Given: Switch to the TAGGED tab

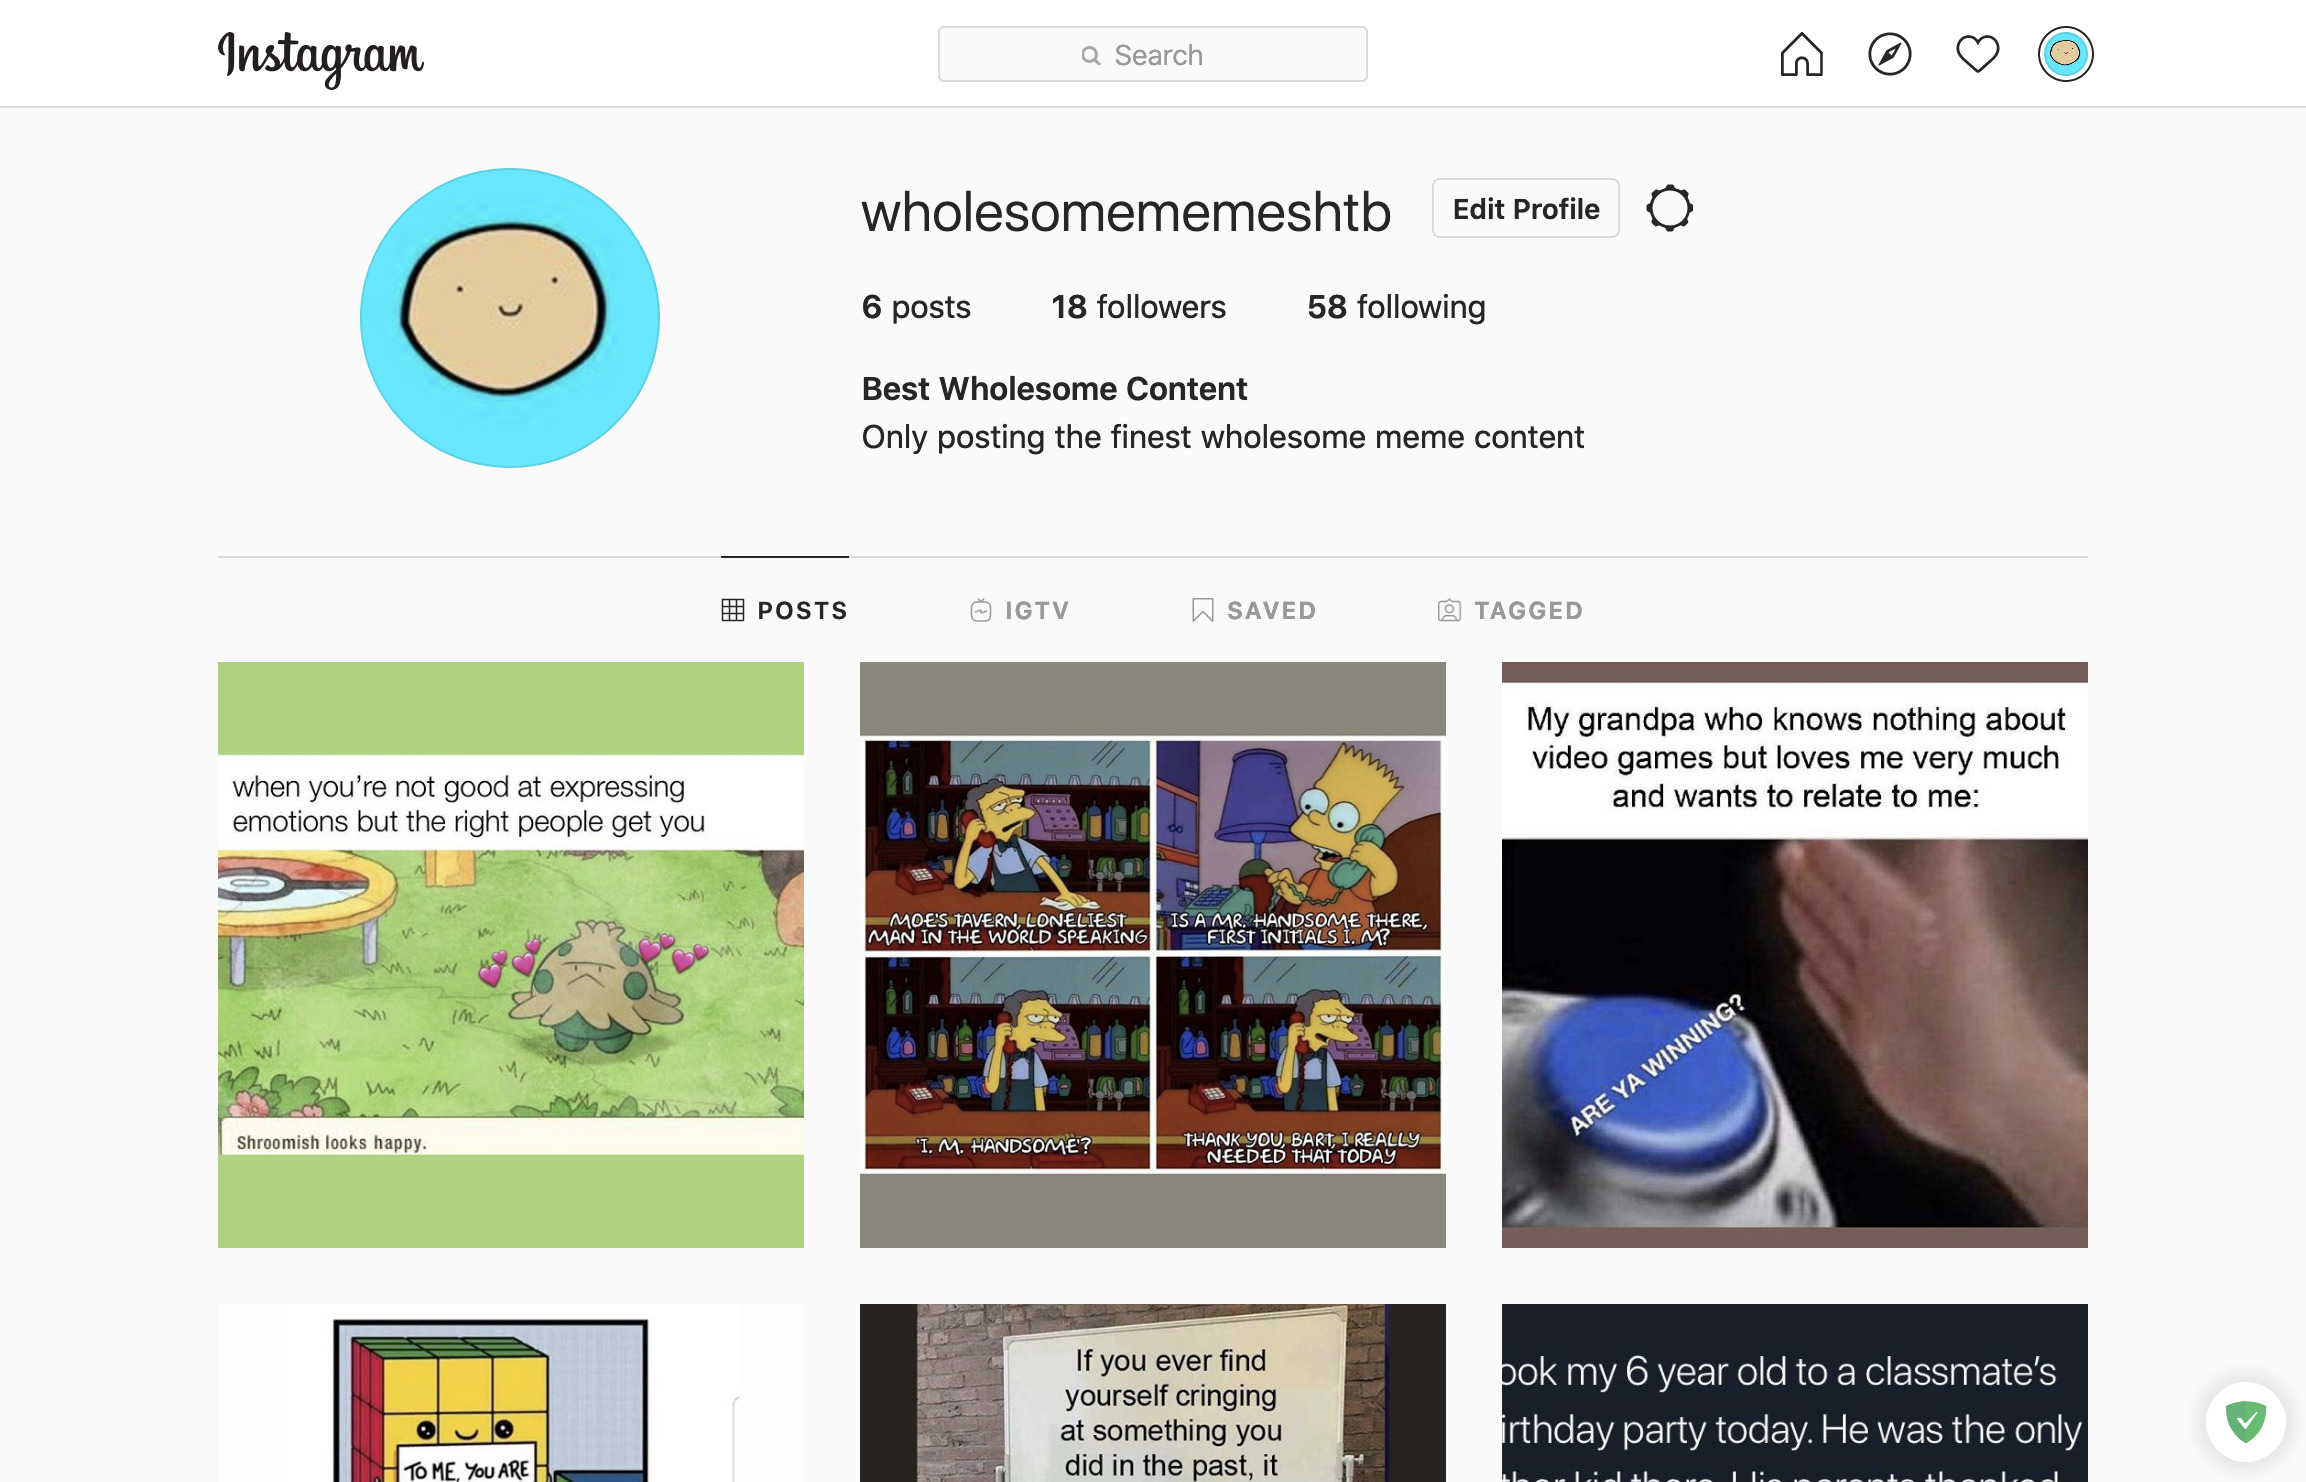Looking at the screenshot, I should click(x=1510, y=610).
